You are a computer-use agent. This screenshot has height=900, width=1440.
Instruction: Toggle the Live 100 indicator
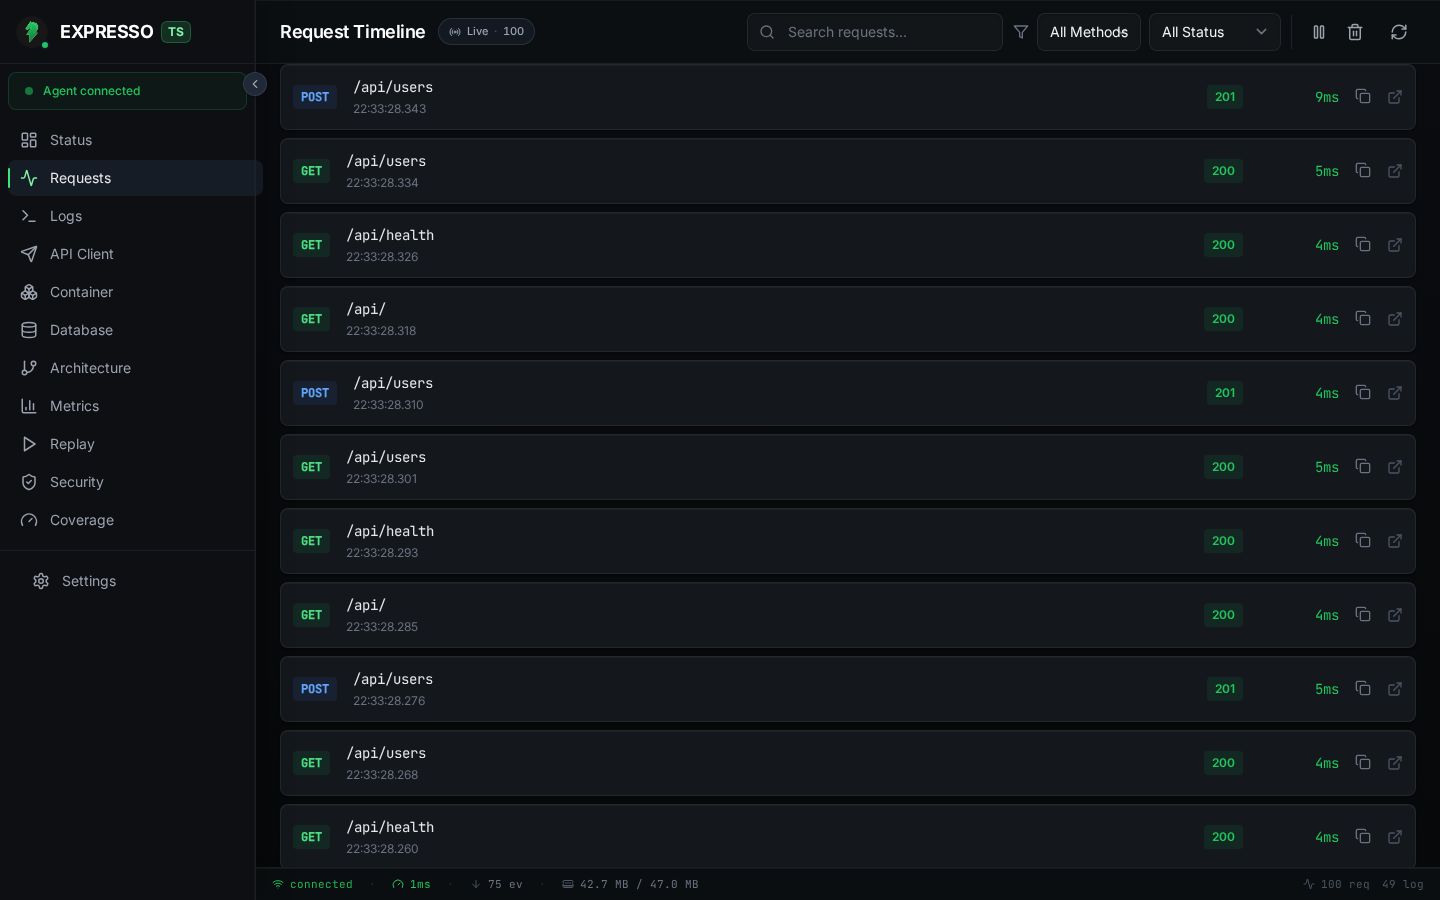[x=486, y=32]
